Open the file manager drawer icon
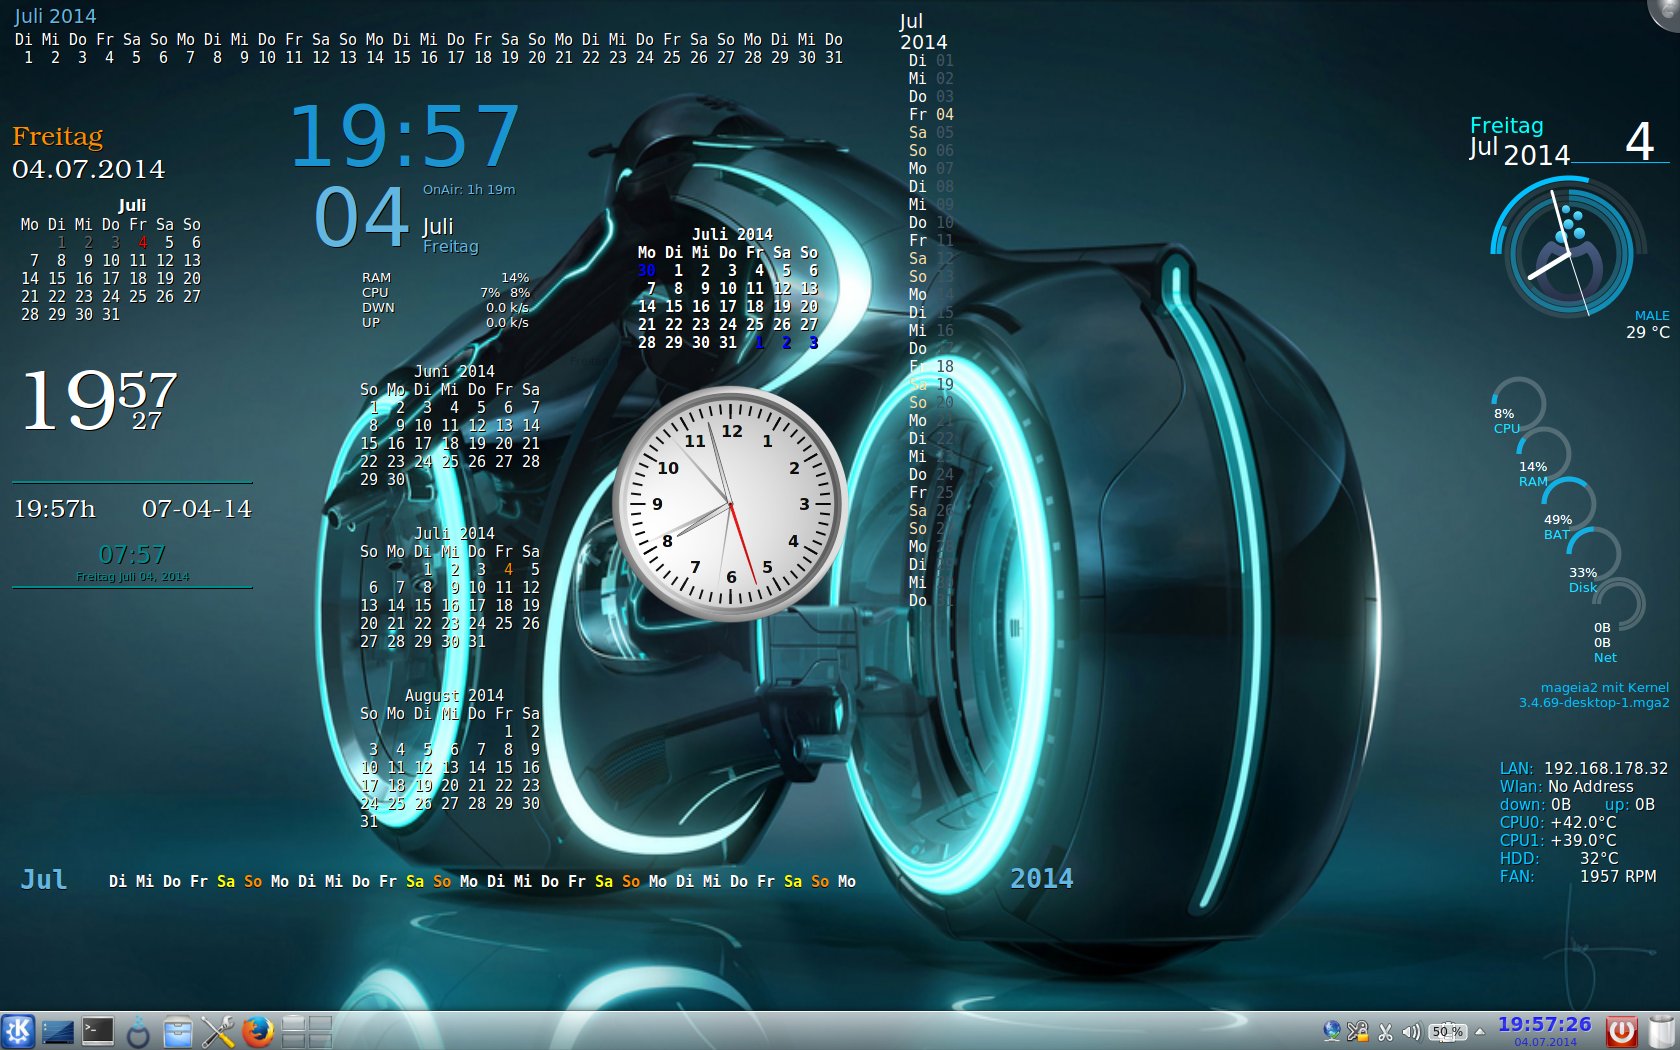Image resolution: width=1680 pixels, height=1050 pixels. (x=178, y=1031)
